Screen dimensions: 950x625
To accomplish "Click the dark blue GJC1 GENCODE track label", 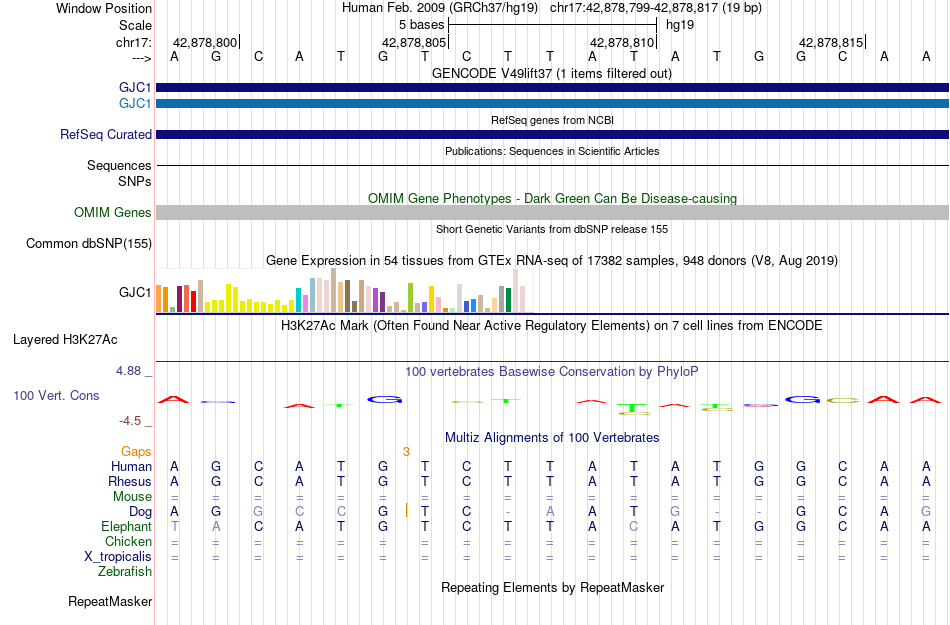I will 135,88.
